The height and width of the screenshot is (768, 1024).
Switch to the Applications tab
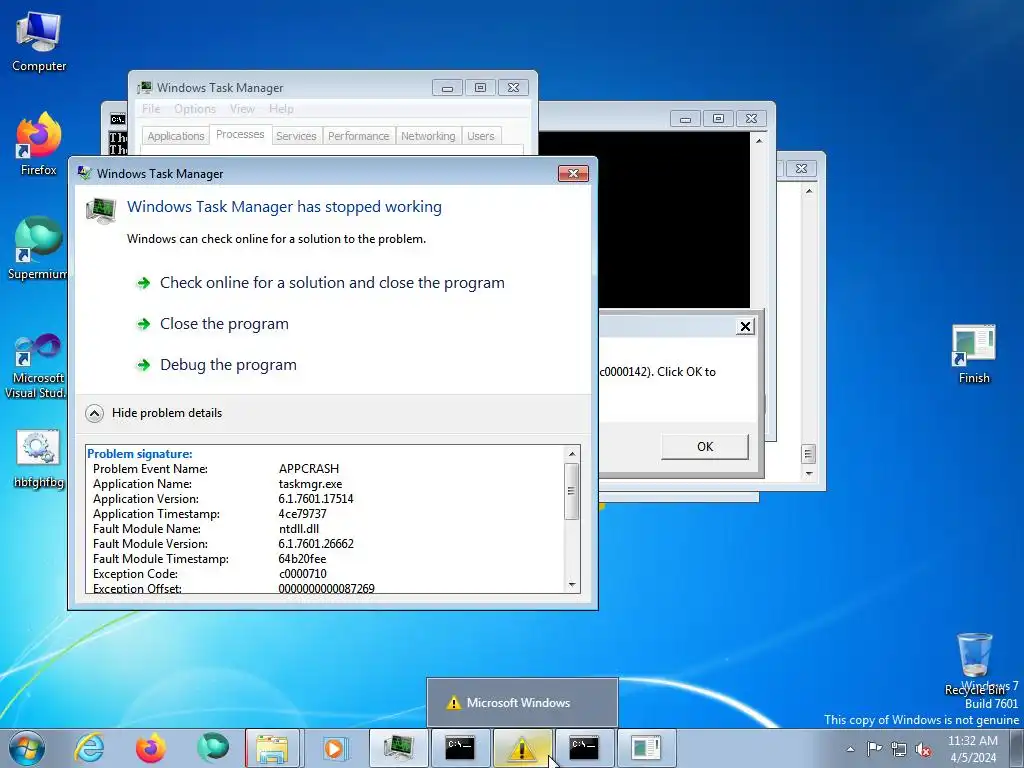point(176,136)
